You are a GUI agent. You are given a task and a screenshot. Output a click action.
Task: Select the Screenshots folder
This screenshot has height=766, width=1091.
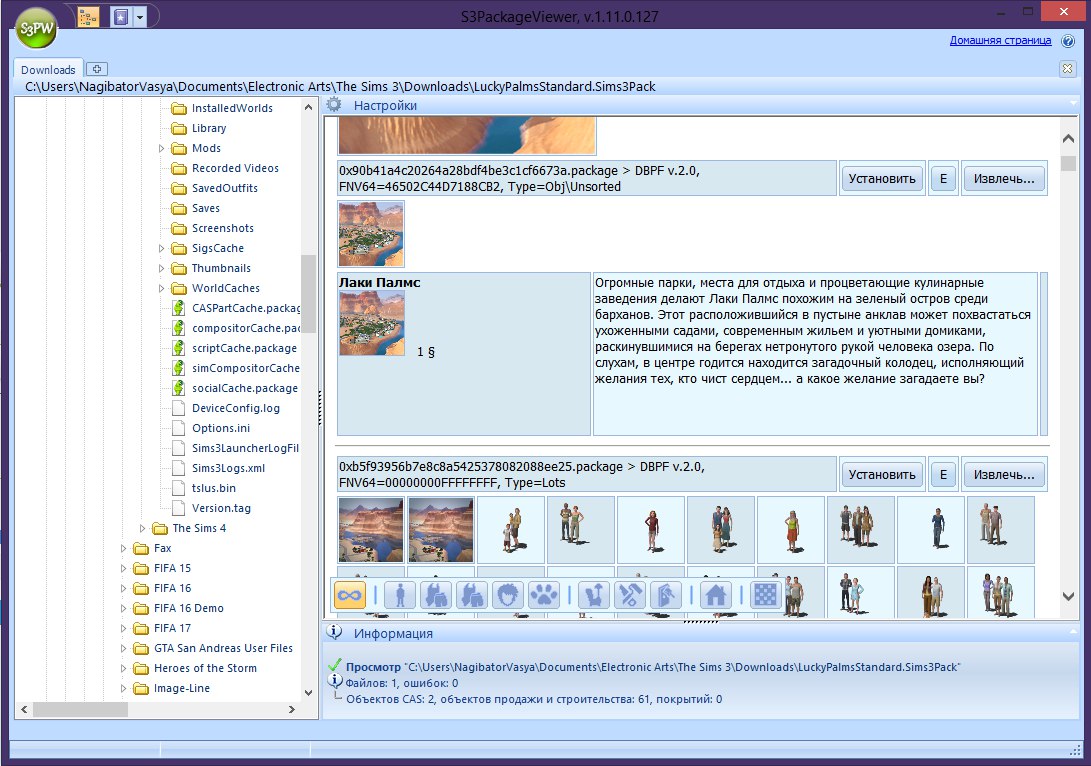[223, 228]
